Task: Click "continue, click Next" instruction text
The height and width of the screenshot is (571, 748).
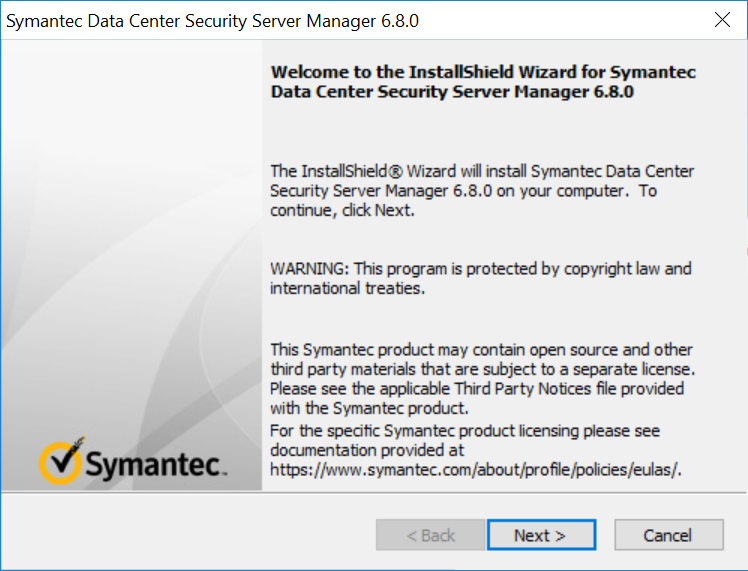Action: [x=341, y=210]
